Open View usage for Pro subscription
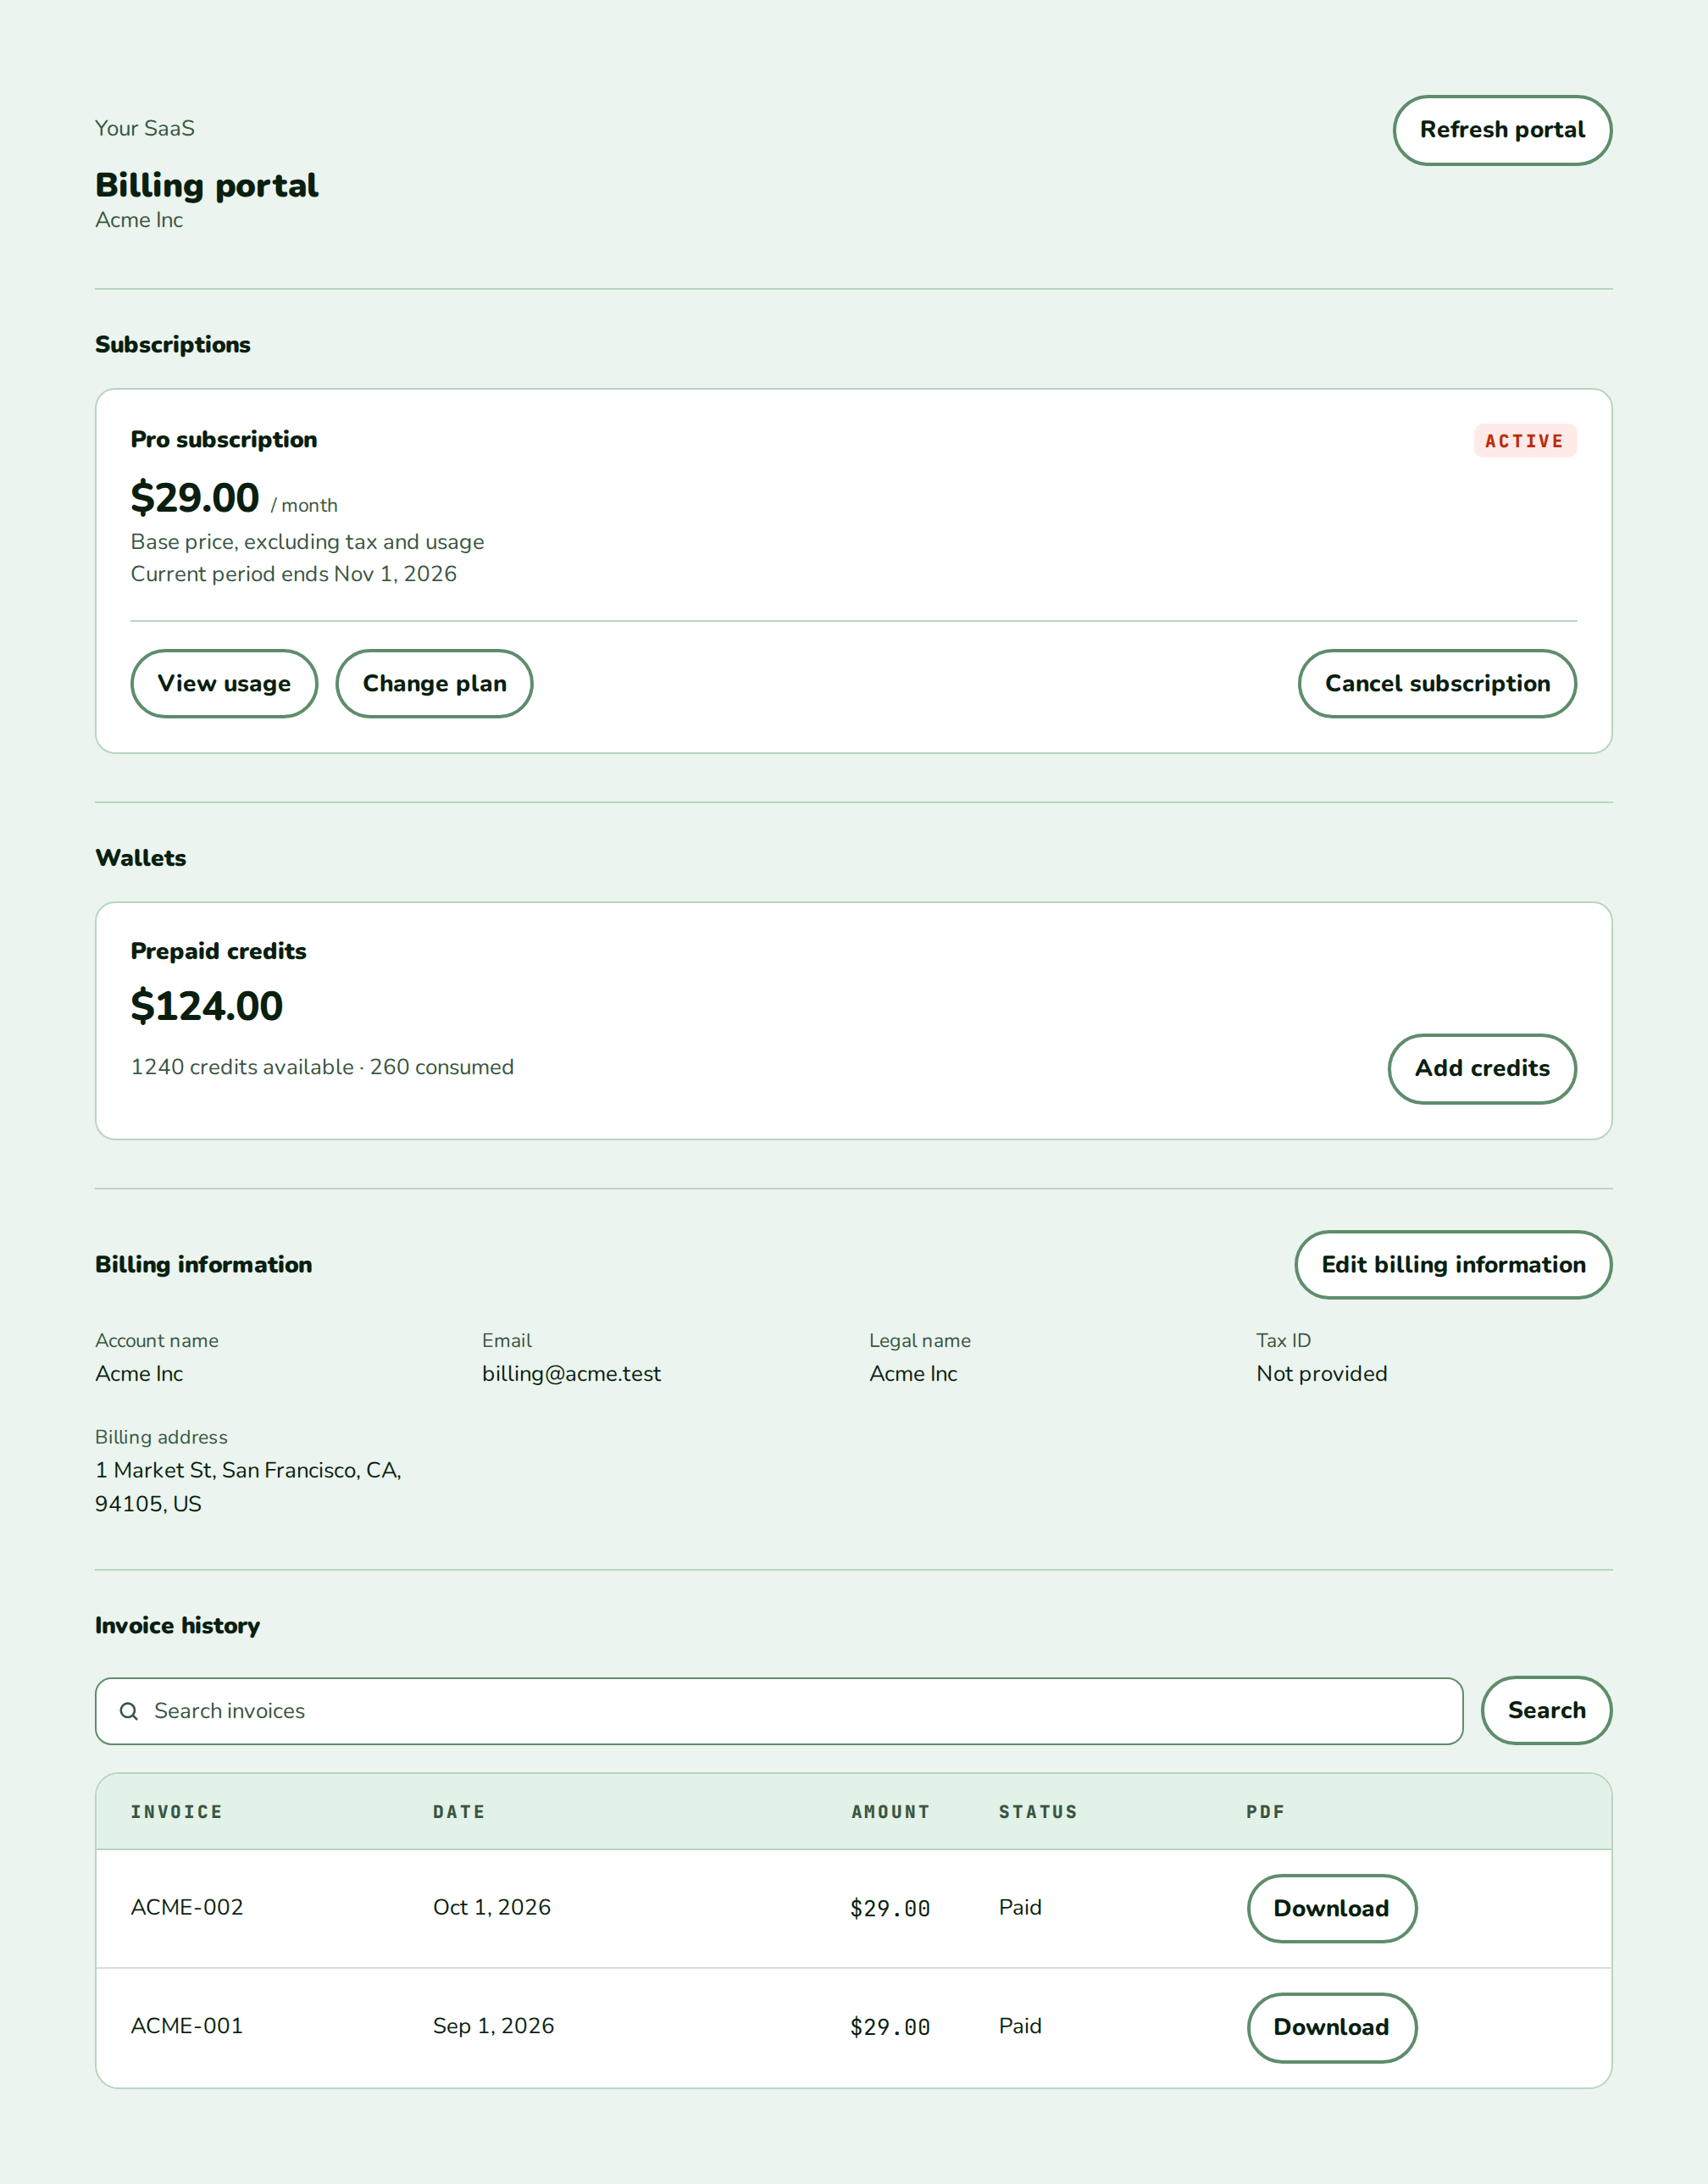This screenshot has width=1708, height=2184. (224, 684)
